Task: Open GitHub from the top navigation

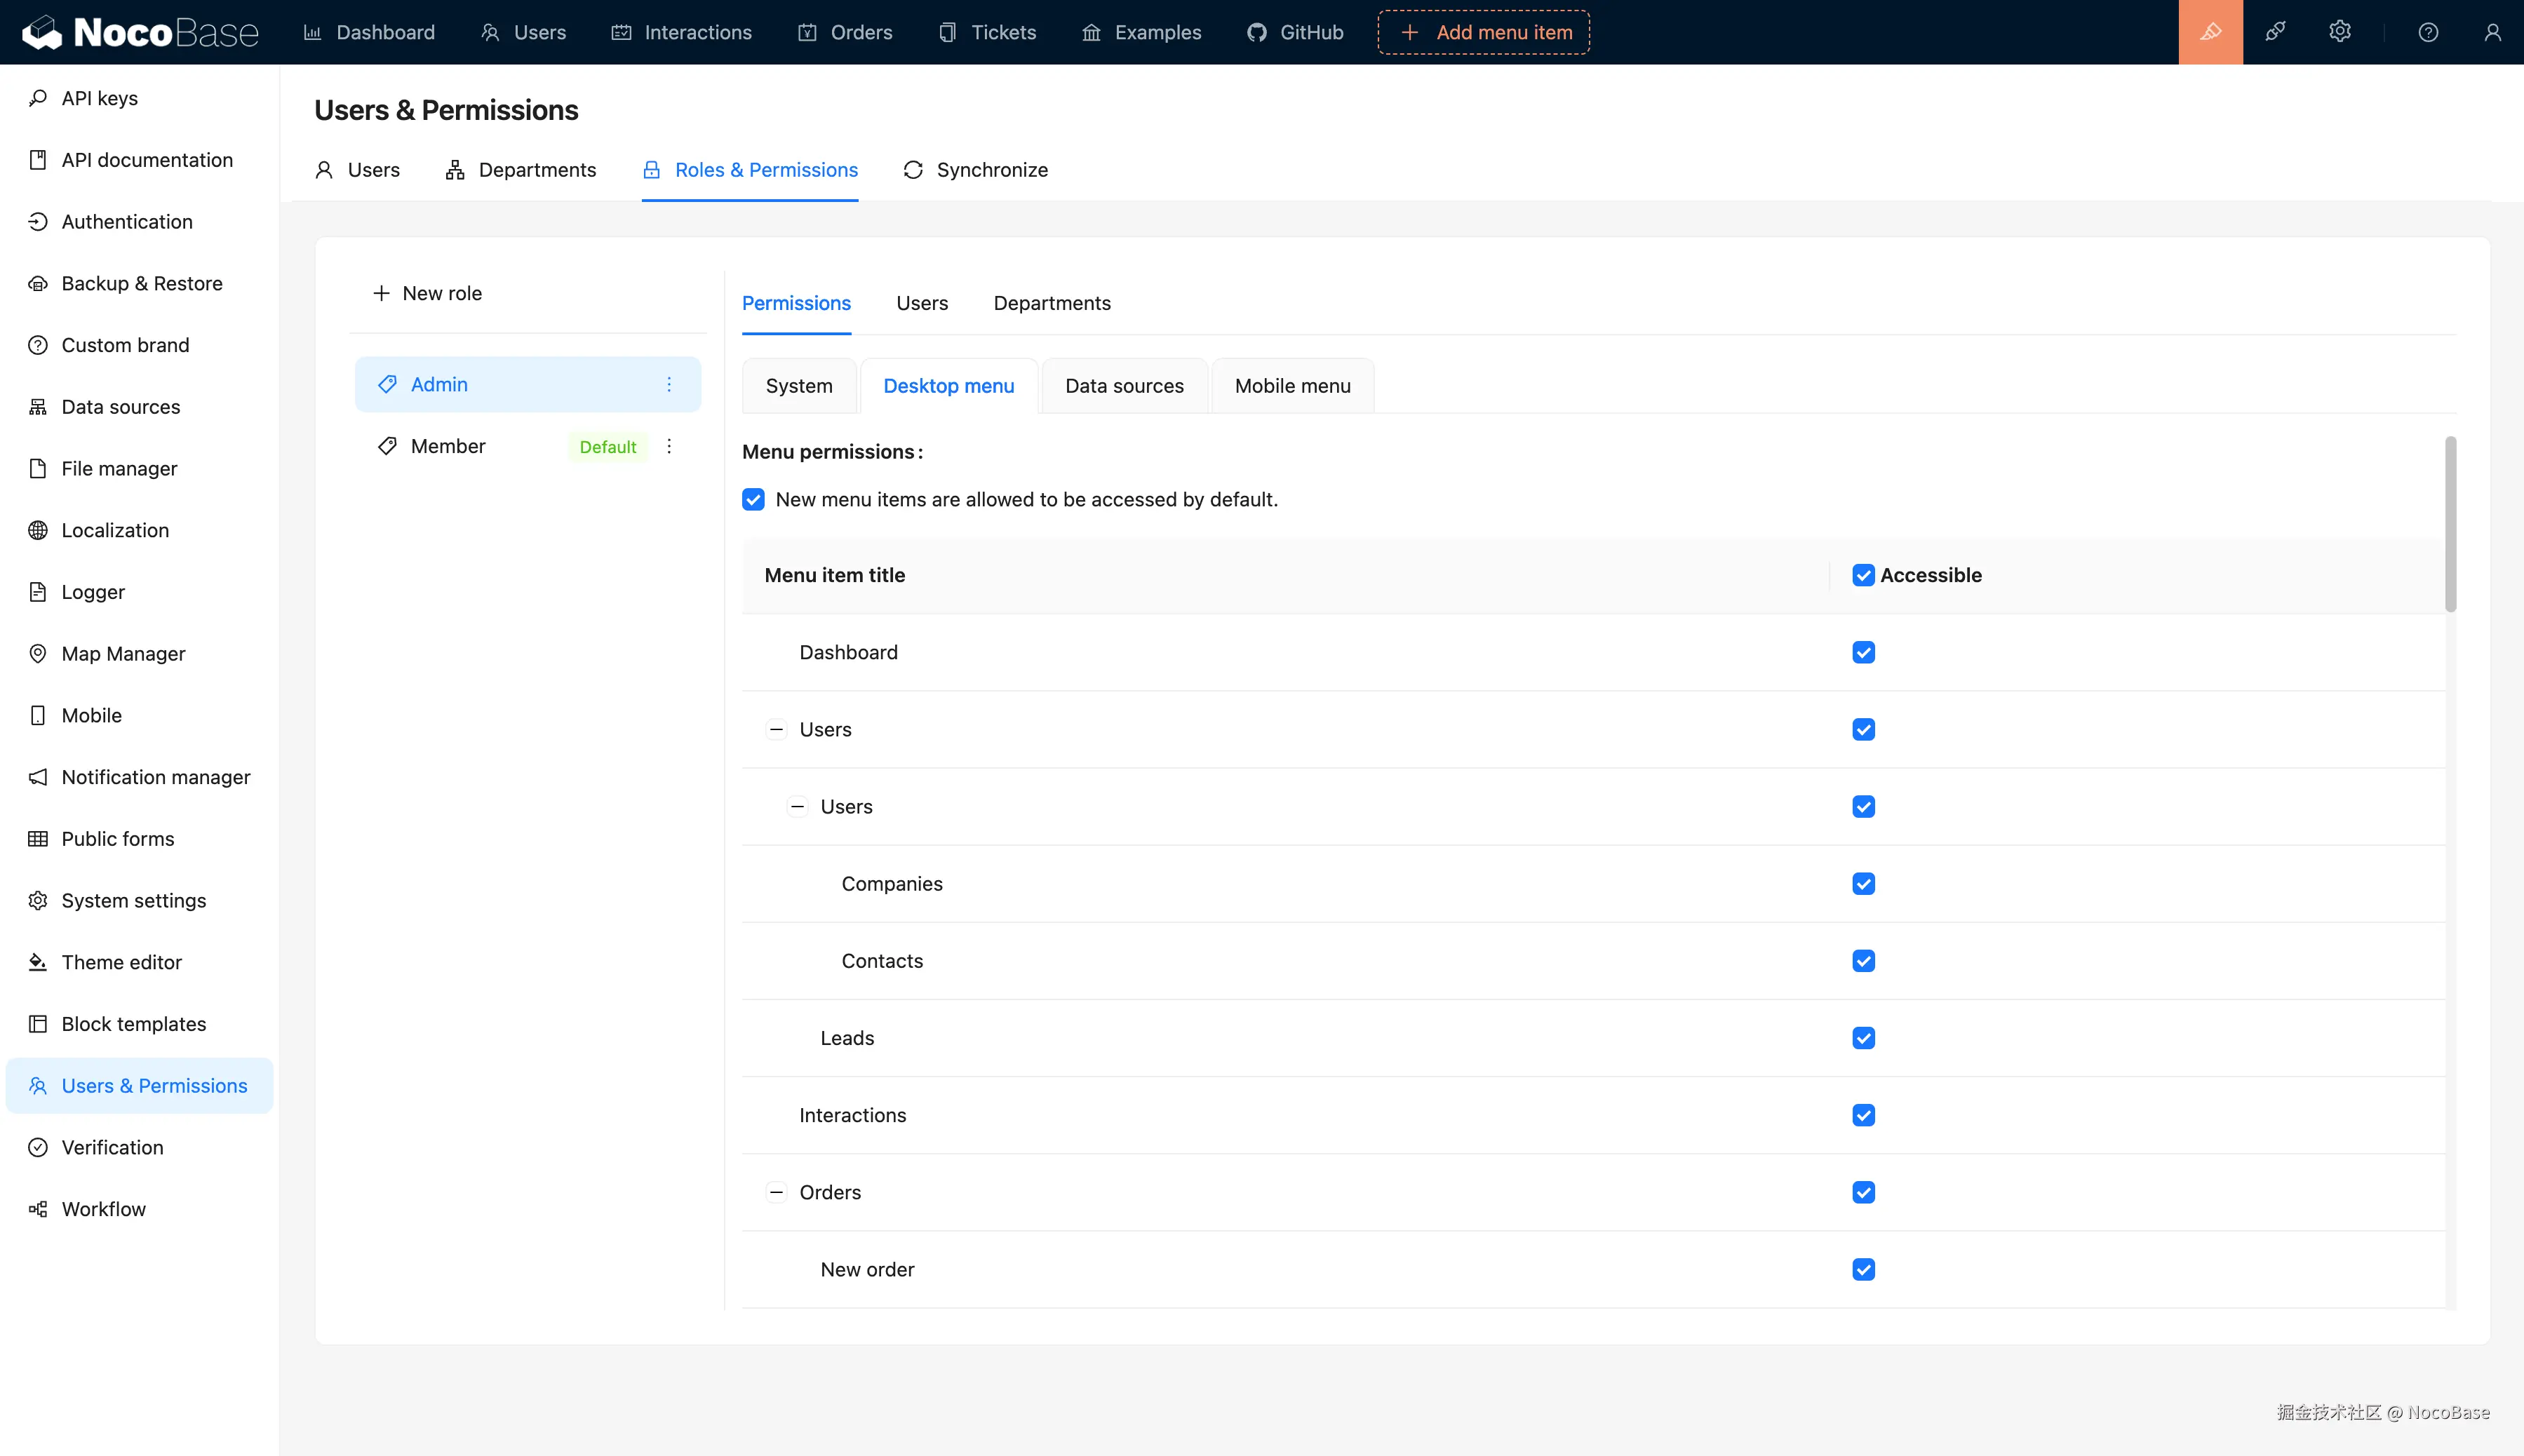Action: [1295, 31]
